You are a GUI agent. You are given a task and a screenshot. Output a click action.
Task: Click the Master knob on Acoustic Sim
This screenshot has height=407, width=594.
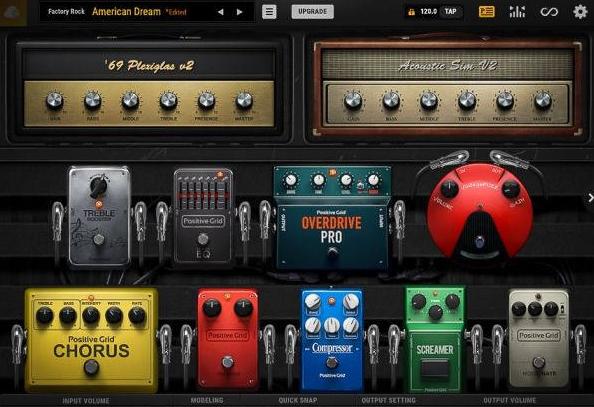542,101
